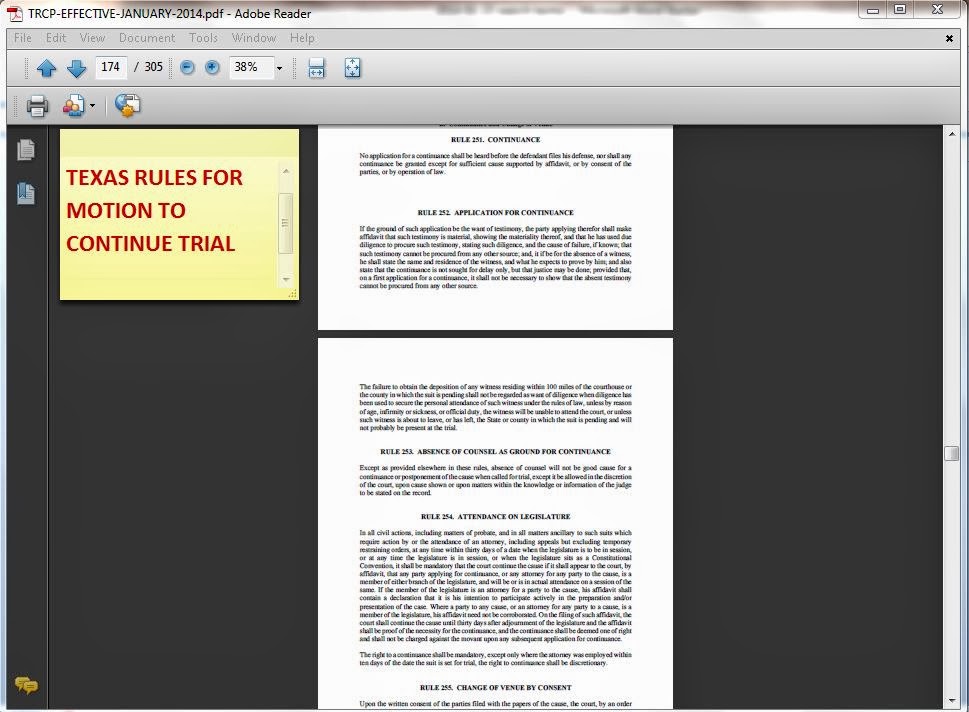Open the Tools menu
The width and height of the screenshot is (969, 712).
(x=203, y=38)
